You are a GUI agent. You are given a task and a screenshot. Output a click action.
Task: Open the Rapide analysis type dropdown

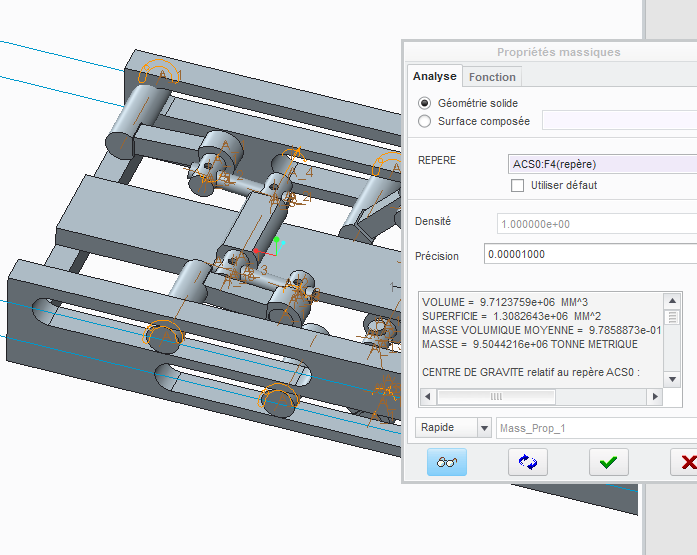click(452, 428)
